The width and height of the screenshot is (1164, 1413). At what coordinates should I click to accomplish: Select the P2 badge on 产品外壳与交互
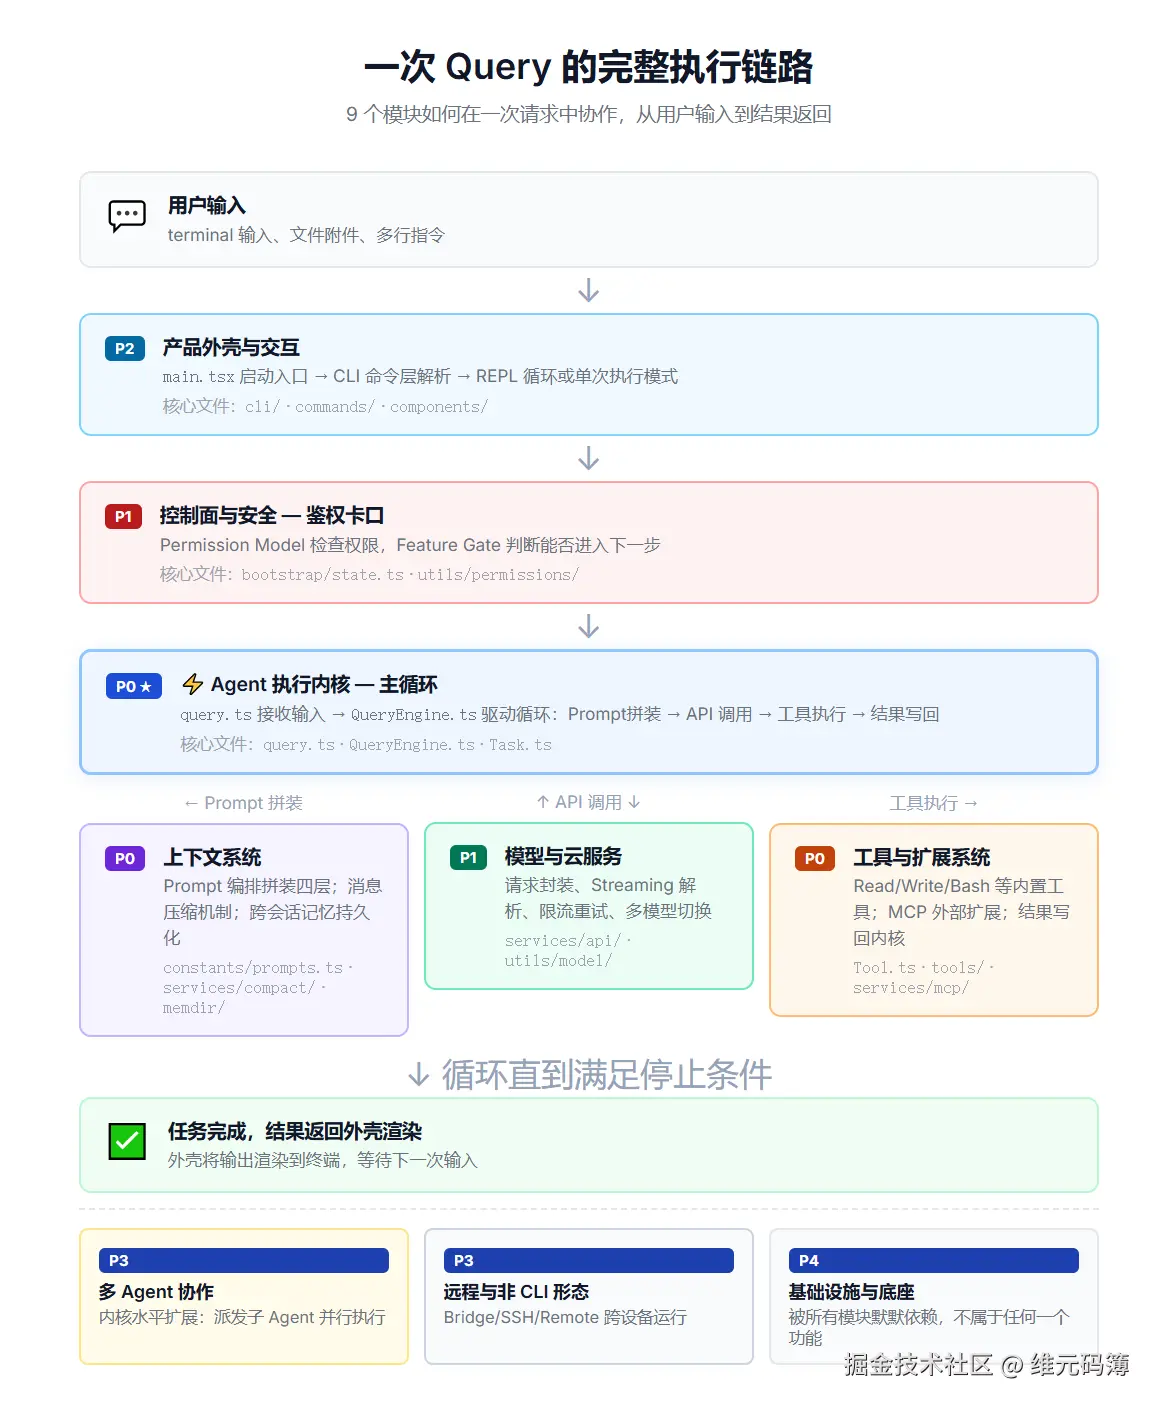[x=123, y=348]
